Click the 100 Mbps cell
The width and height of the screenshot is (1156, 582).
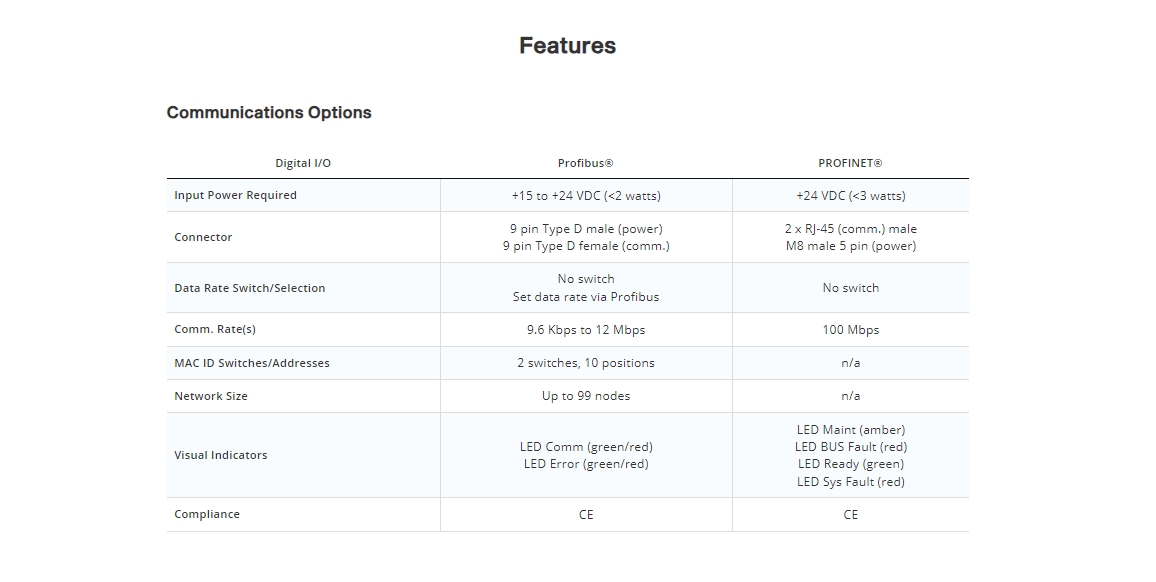(850, 330)
